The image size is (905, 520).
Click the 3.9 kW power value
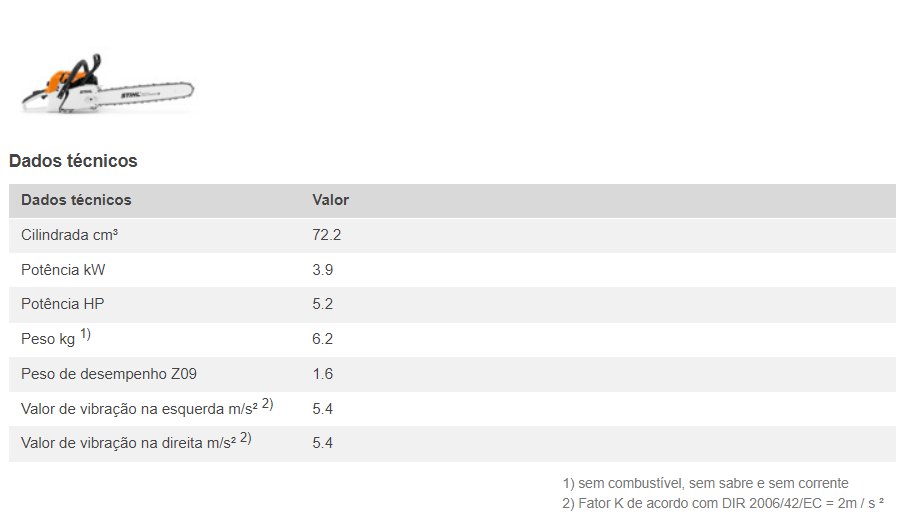pyautogui.click(x=323, y=270)
